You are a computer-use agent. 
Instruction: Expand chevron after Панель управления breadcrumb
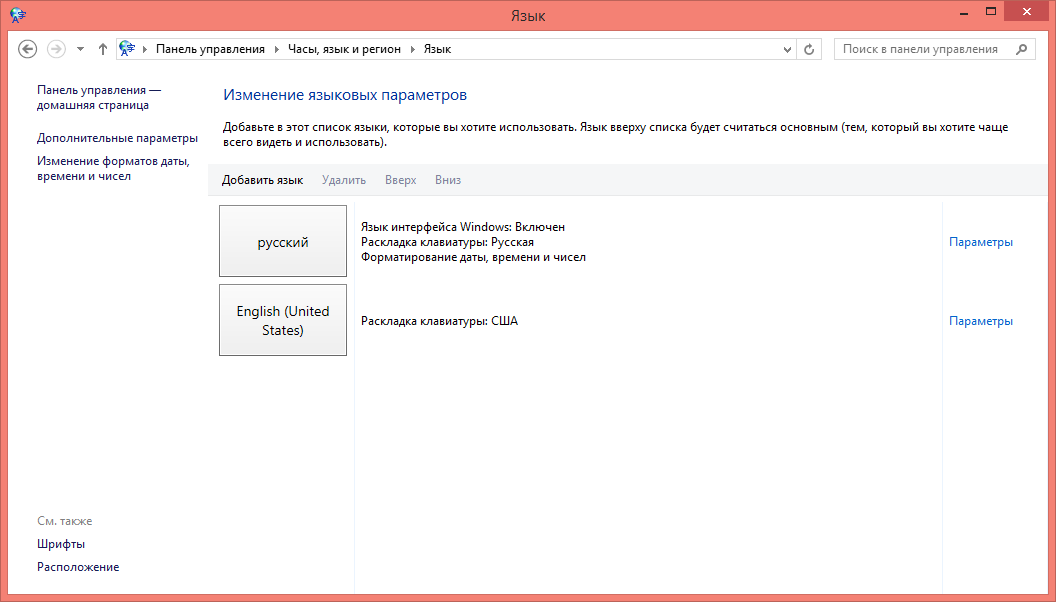click(x=276, y=49)
